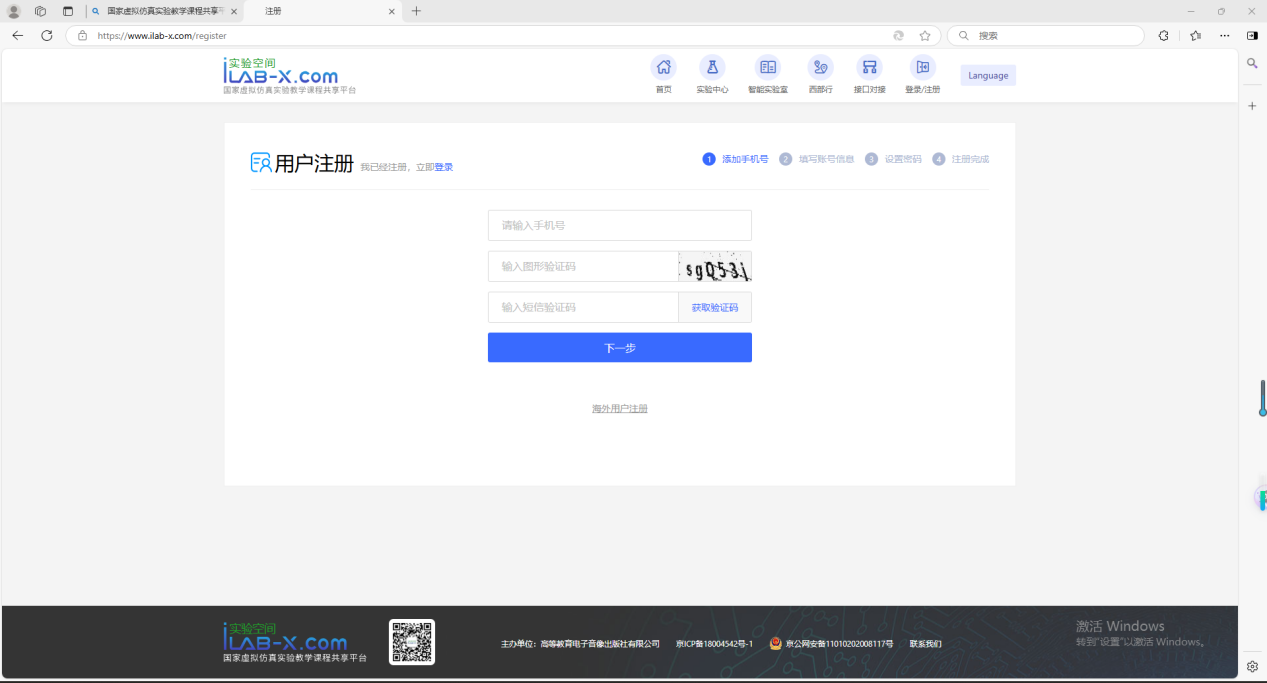Open the 西部行 navigation icon
Screen dimensions: 1267x683
[820, 68]
